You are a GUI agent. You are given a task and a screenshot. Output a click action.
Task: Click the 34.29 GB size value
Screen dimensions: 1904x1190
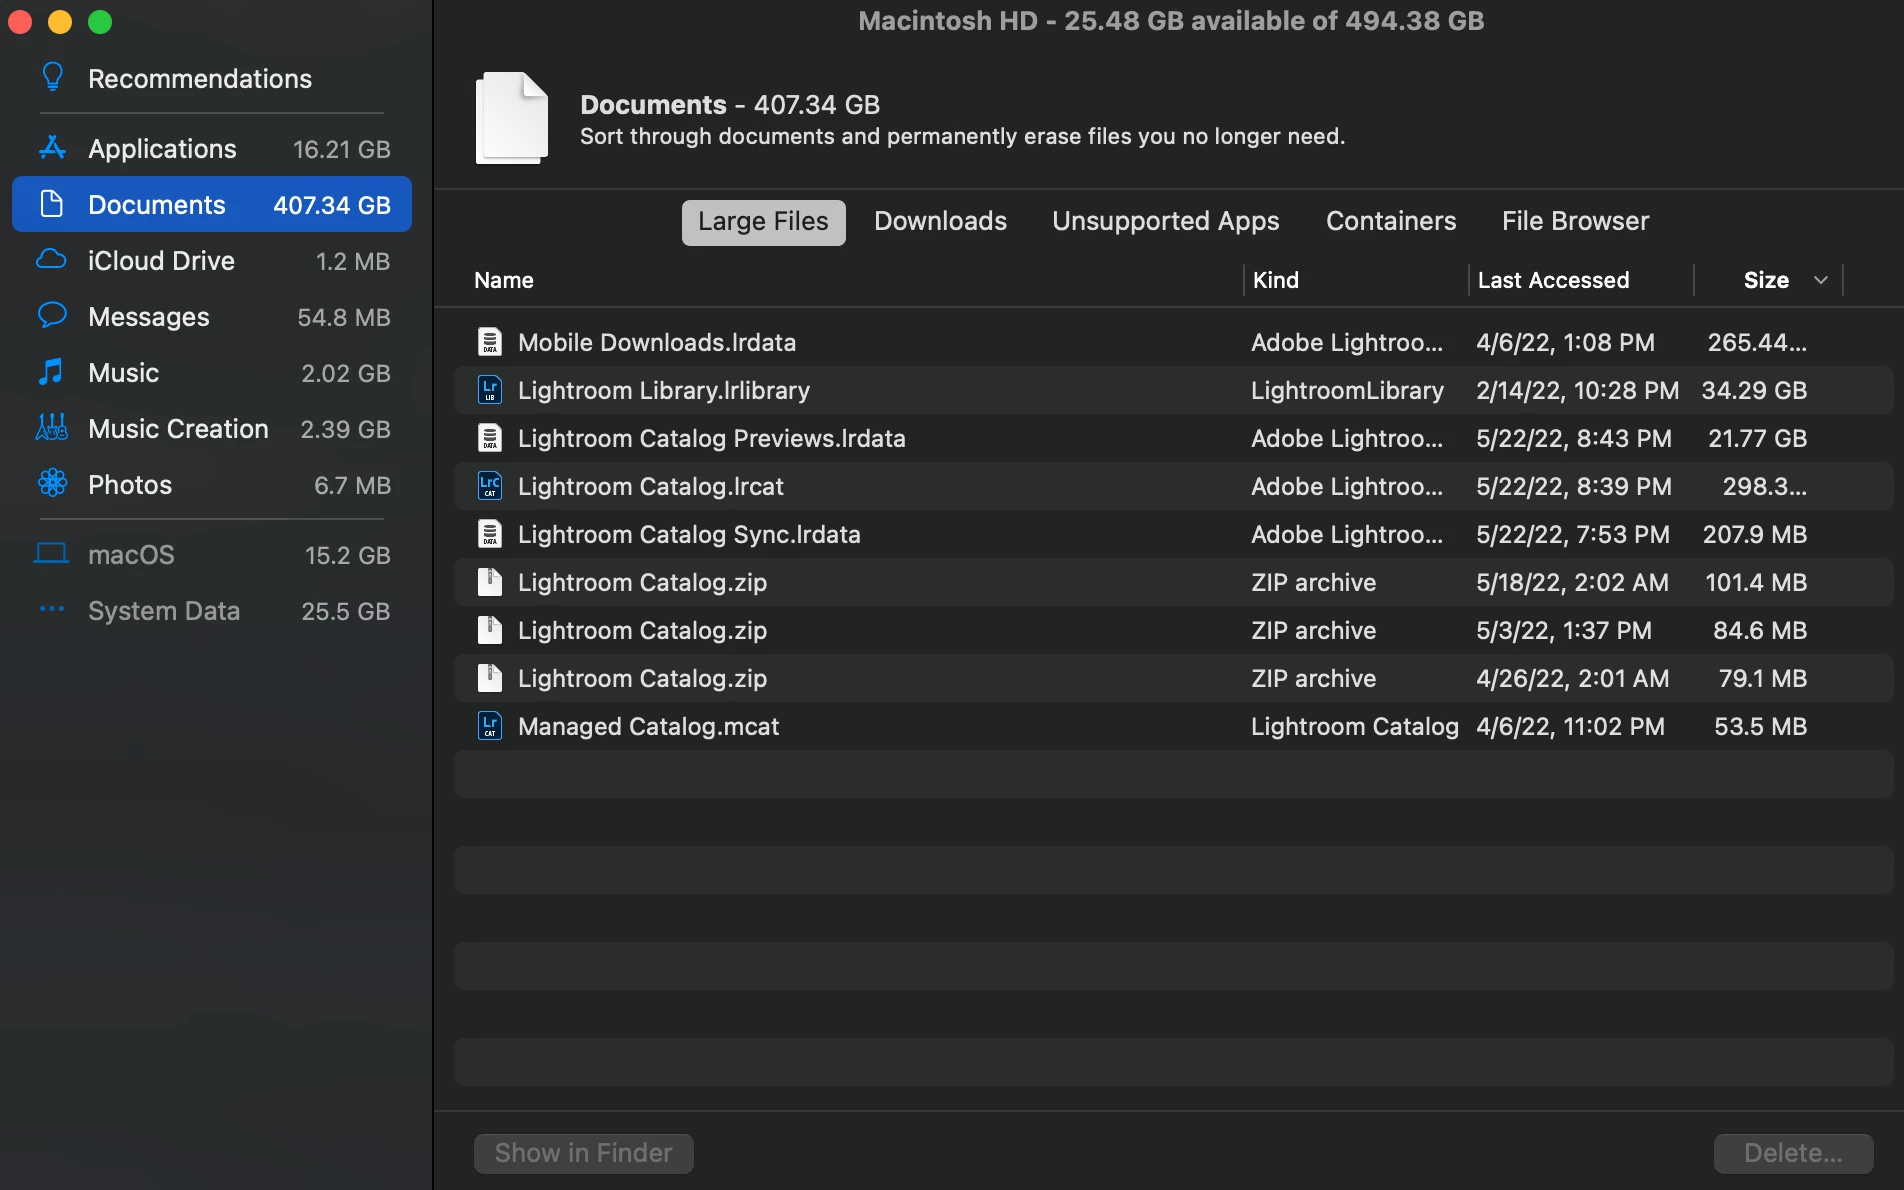tap(1754, 390)
